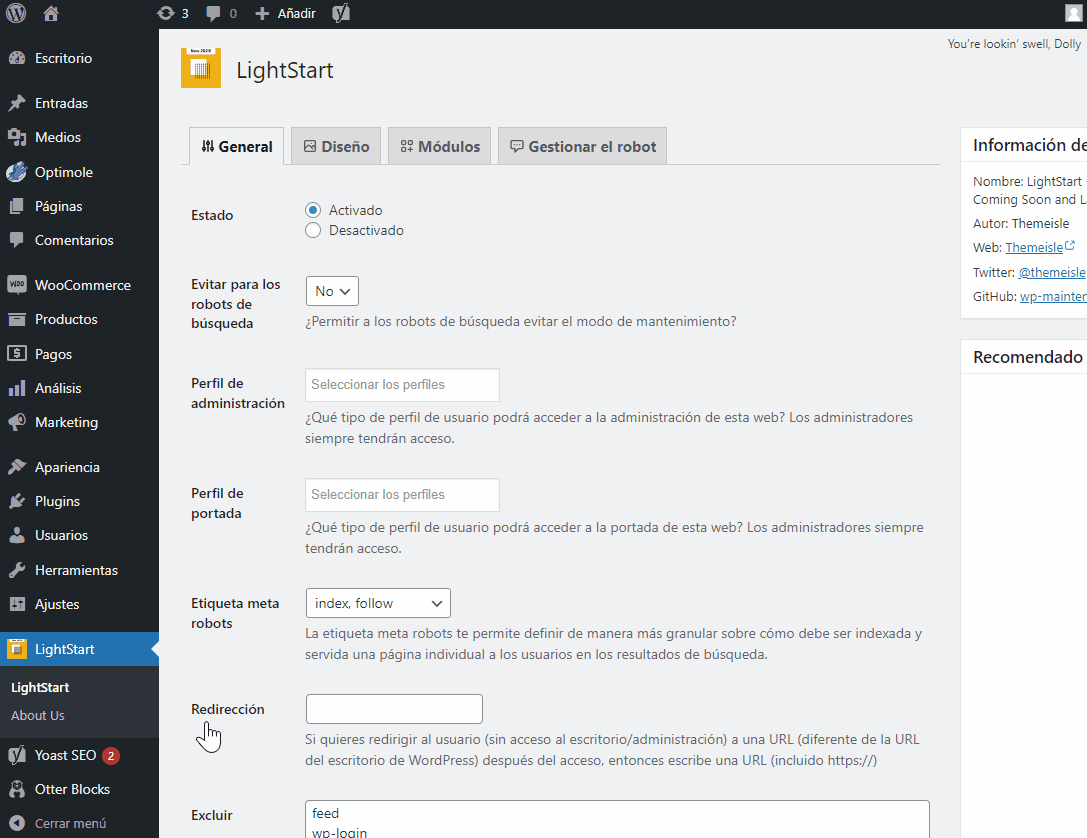Click the Optimole icon in sidebar
The width and height of the screenshot is (1087, 838).
click(x=17, y=172)
